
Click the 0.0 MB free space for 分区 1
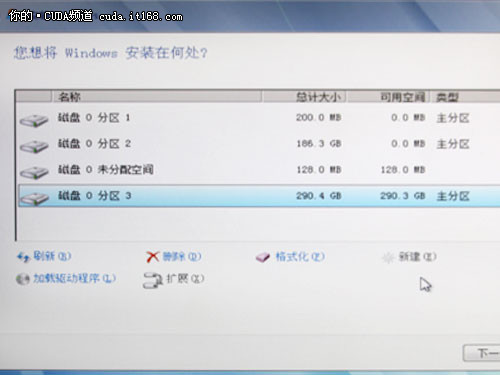click(408, 117)
